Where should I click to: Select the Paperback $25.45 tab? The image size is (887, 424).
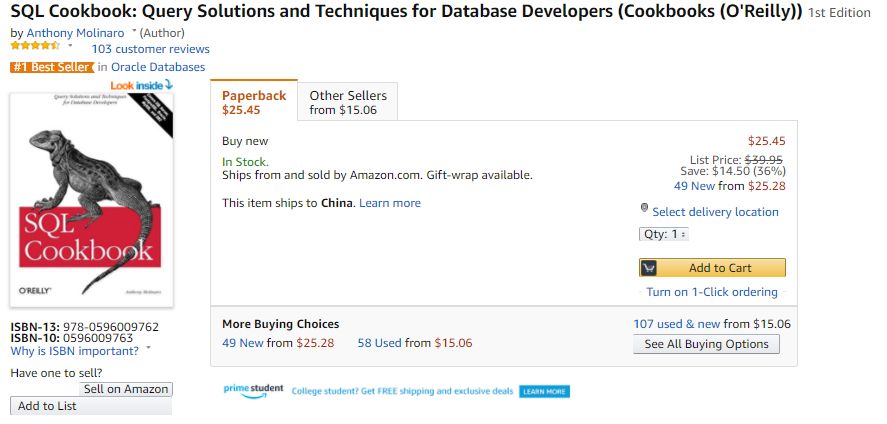click(x=254, y=102)
